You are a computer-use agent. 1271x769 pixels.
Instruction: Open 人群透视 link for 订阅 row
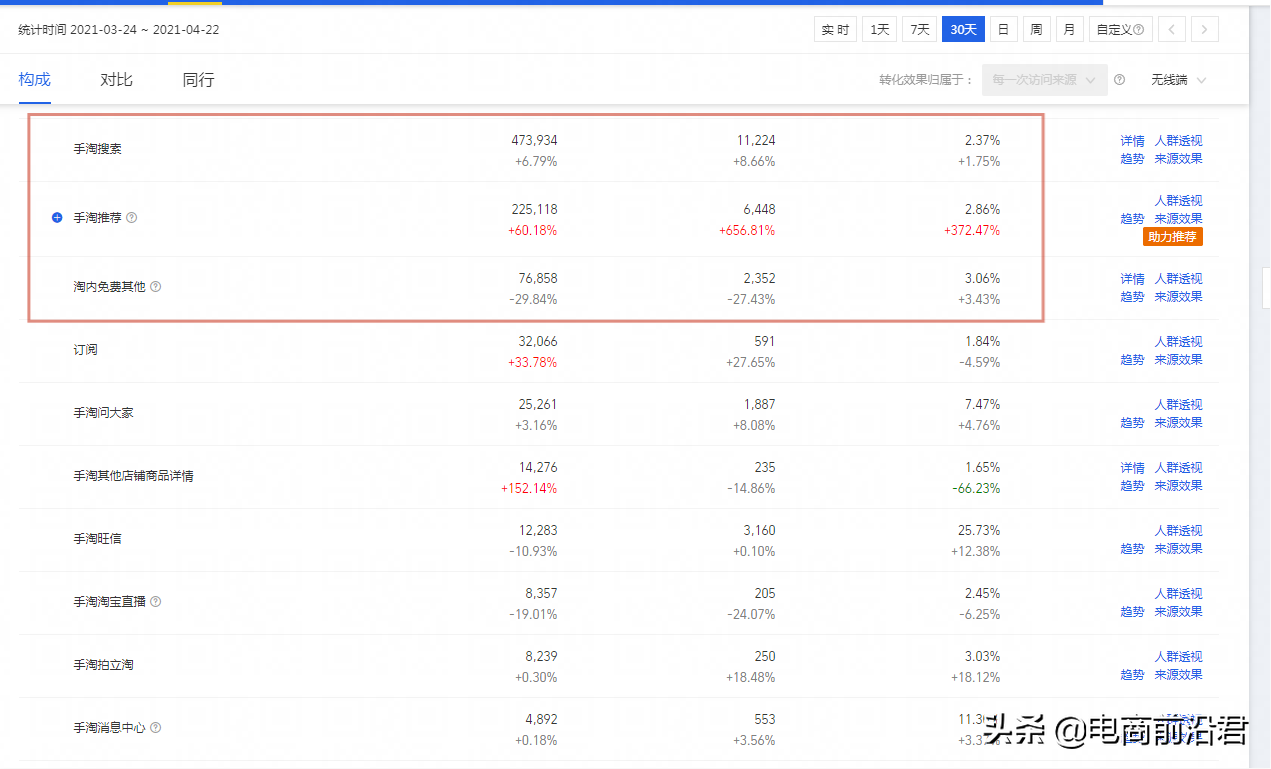pos(1178,342)
